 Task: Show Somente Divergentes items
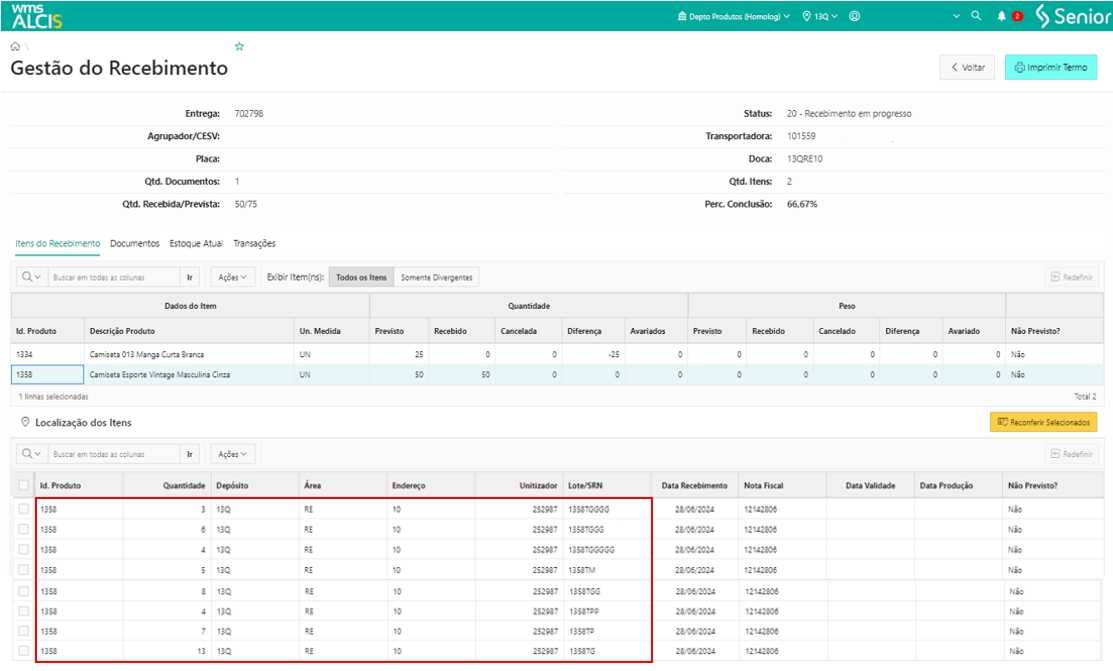(436, 277)
